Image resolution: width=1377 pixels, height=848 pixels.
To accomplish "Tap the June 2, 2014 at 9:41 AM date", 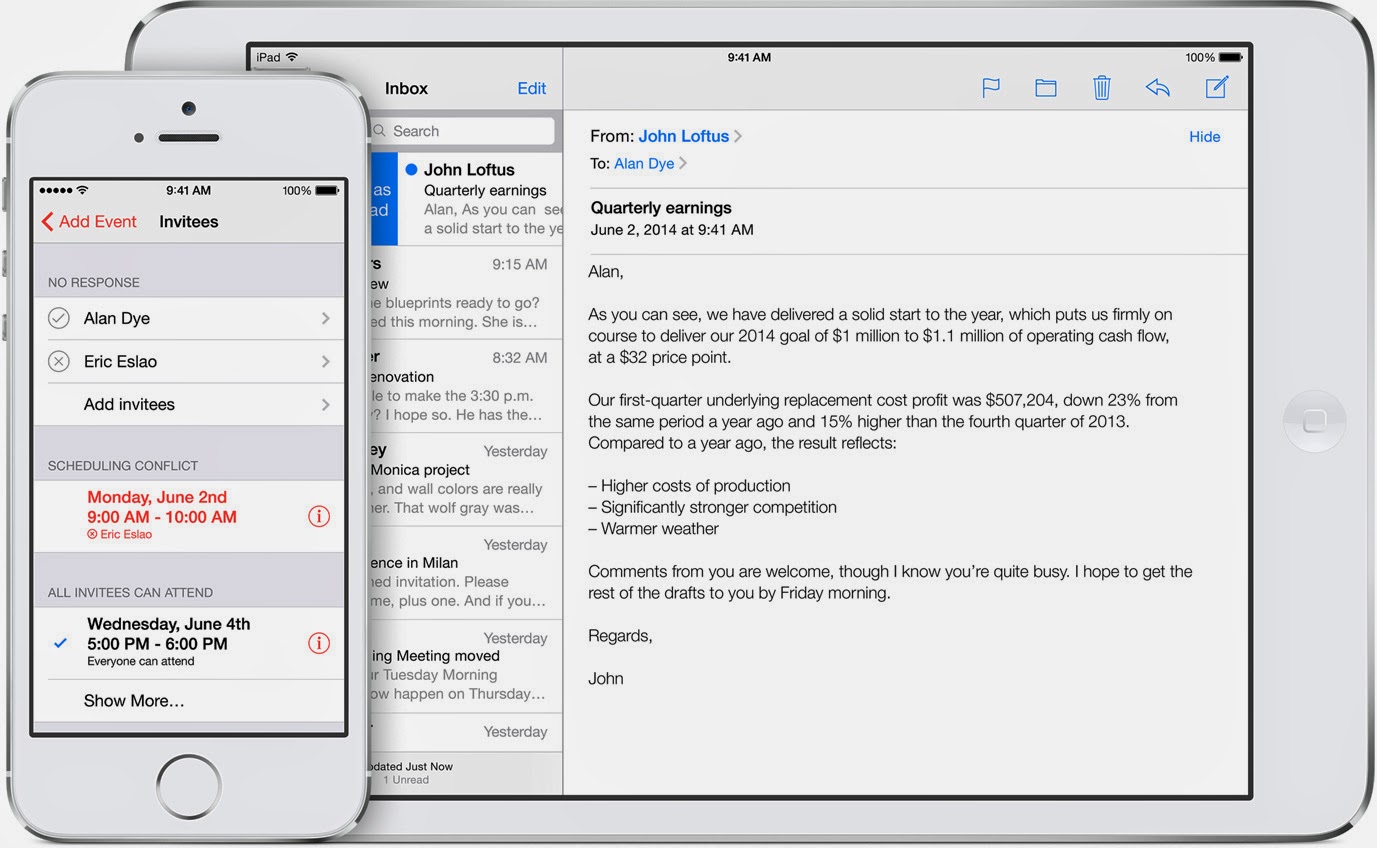I will pos(672,229).
